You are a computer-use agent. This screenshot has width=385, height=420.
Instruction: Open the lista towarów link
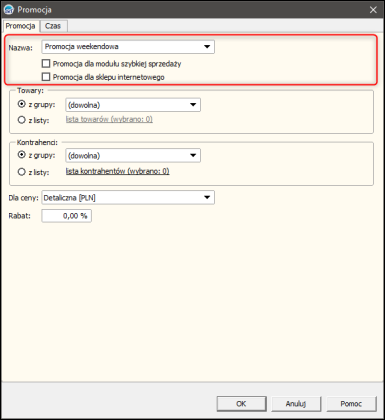(109, 119)
